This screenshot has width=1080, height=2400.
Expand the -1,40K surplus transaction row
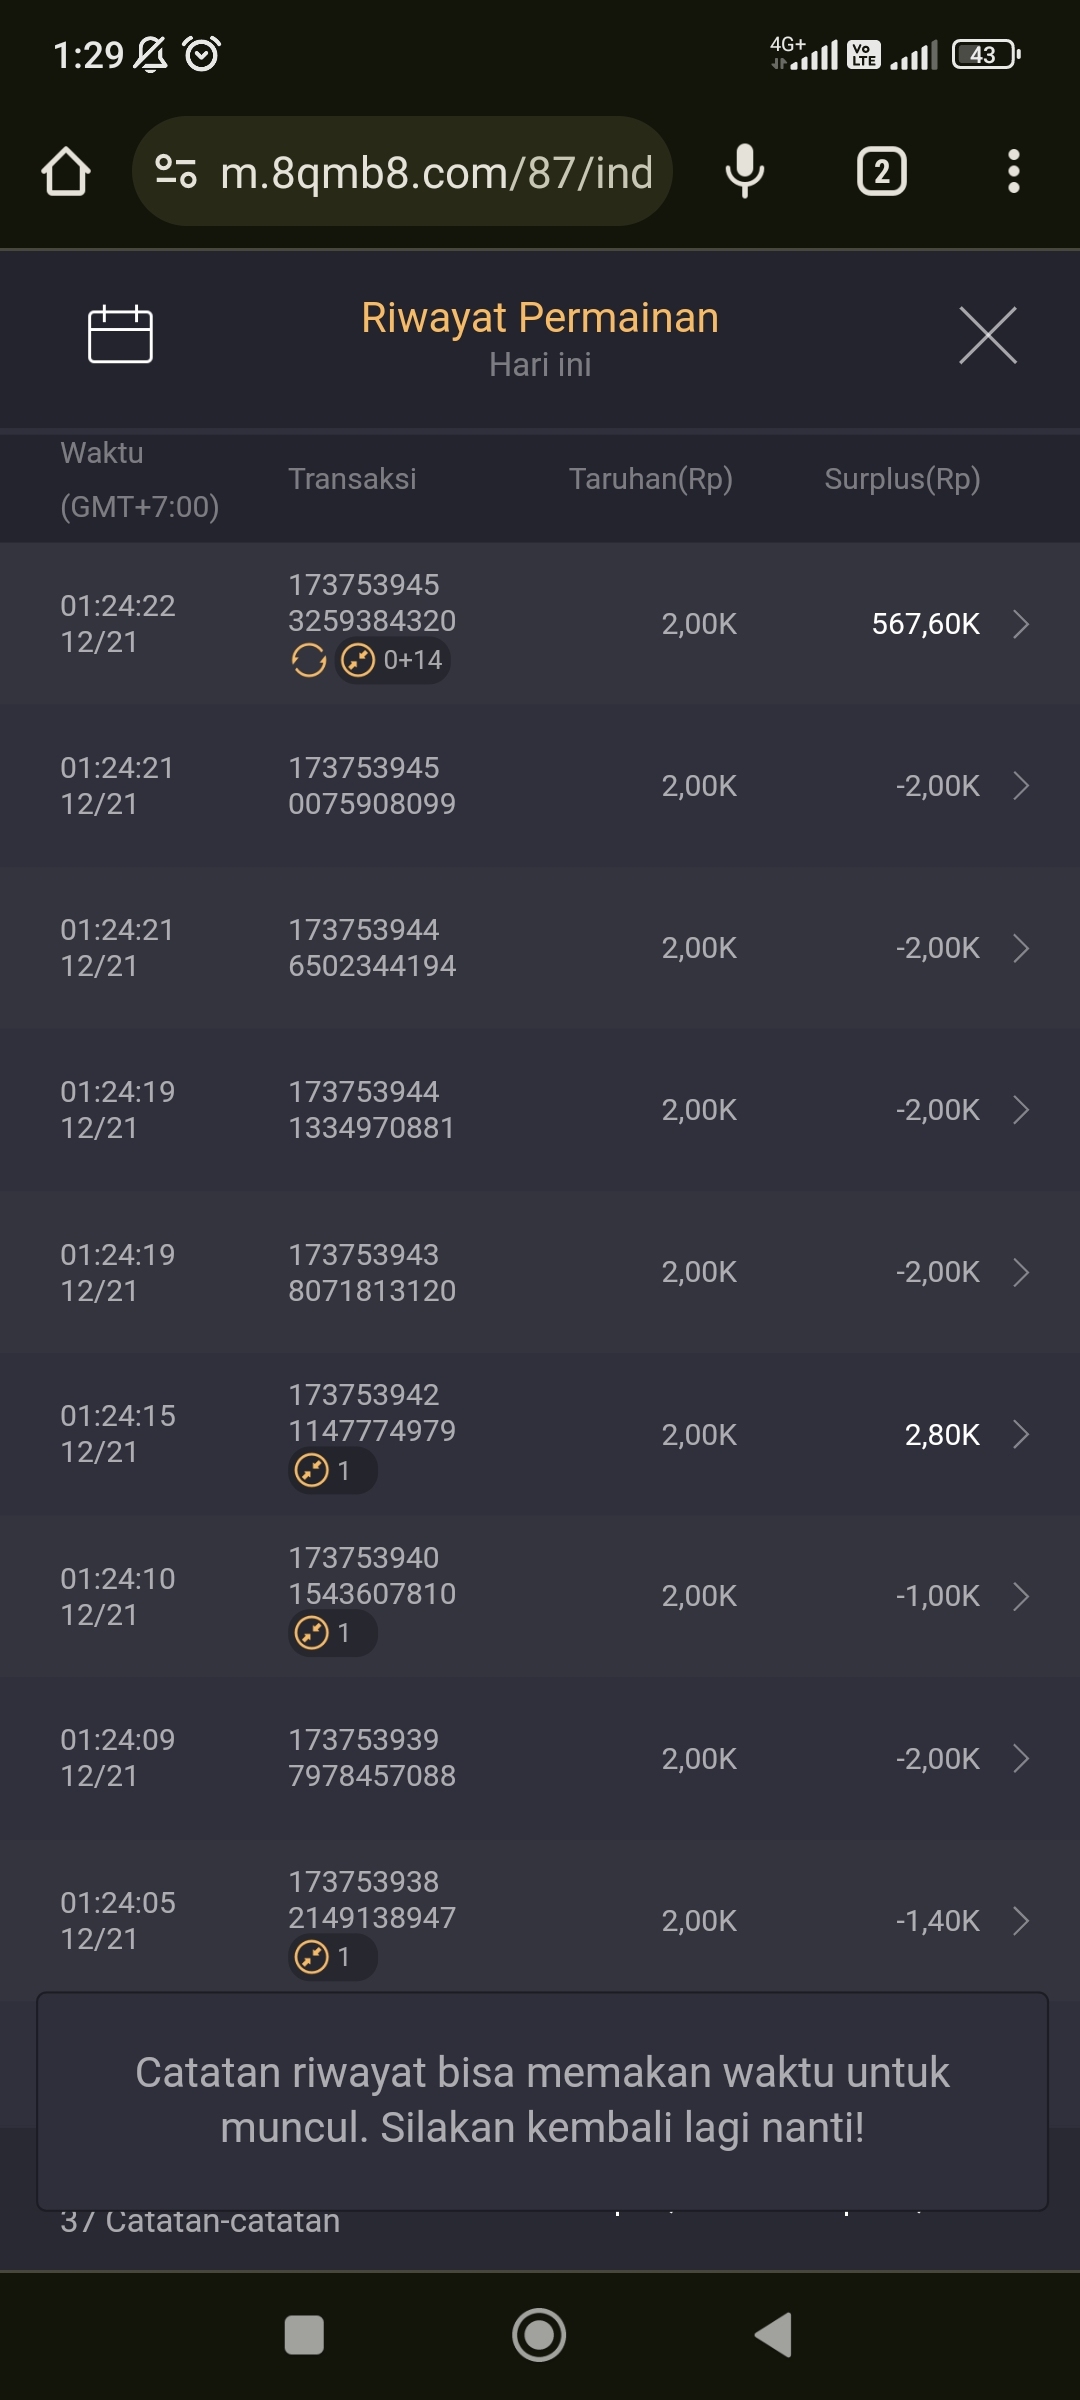coord(1020,1920)
